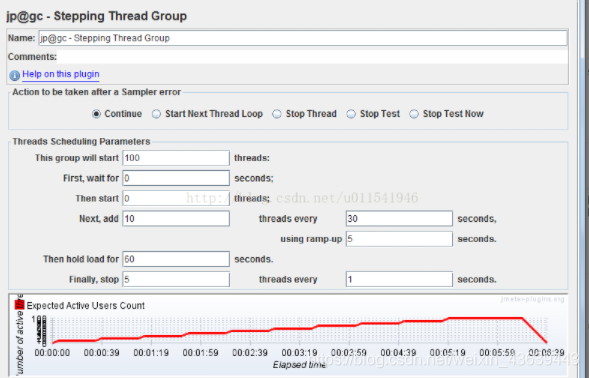Focus the 'Next, add' threads field
Image resolution: width=589 pixels, height=378 pixels.
[176, 219]
